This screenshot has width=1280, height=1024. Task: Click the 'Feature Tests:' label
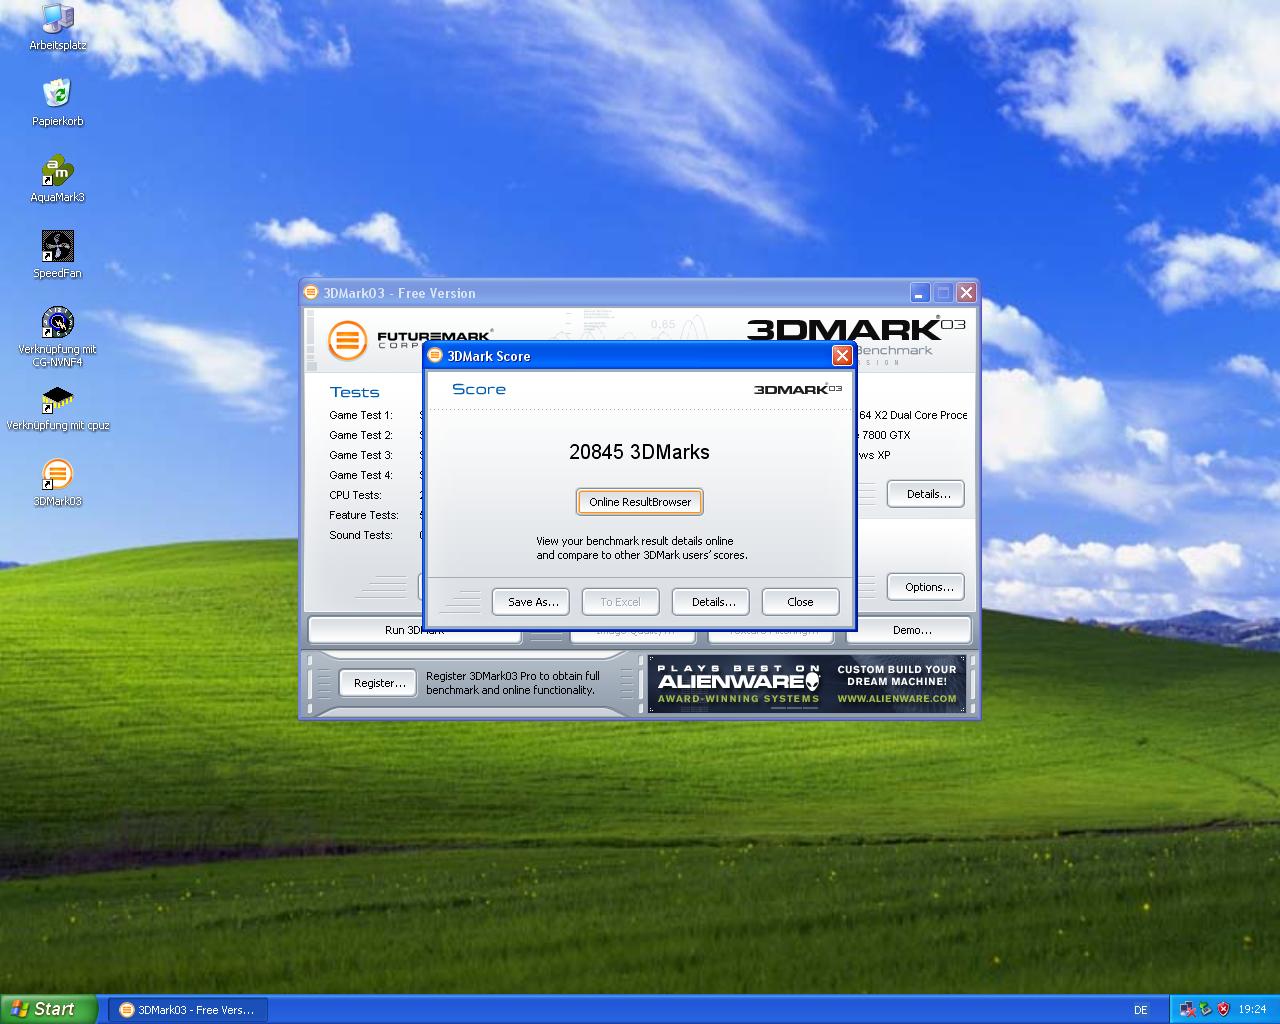[364, 515]
